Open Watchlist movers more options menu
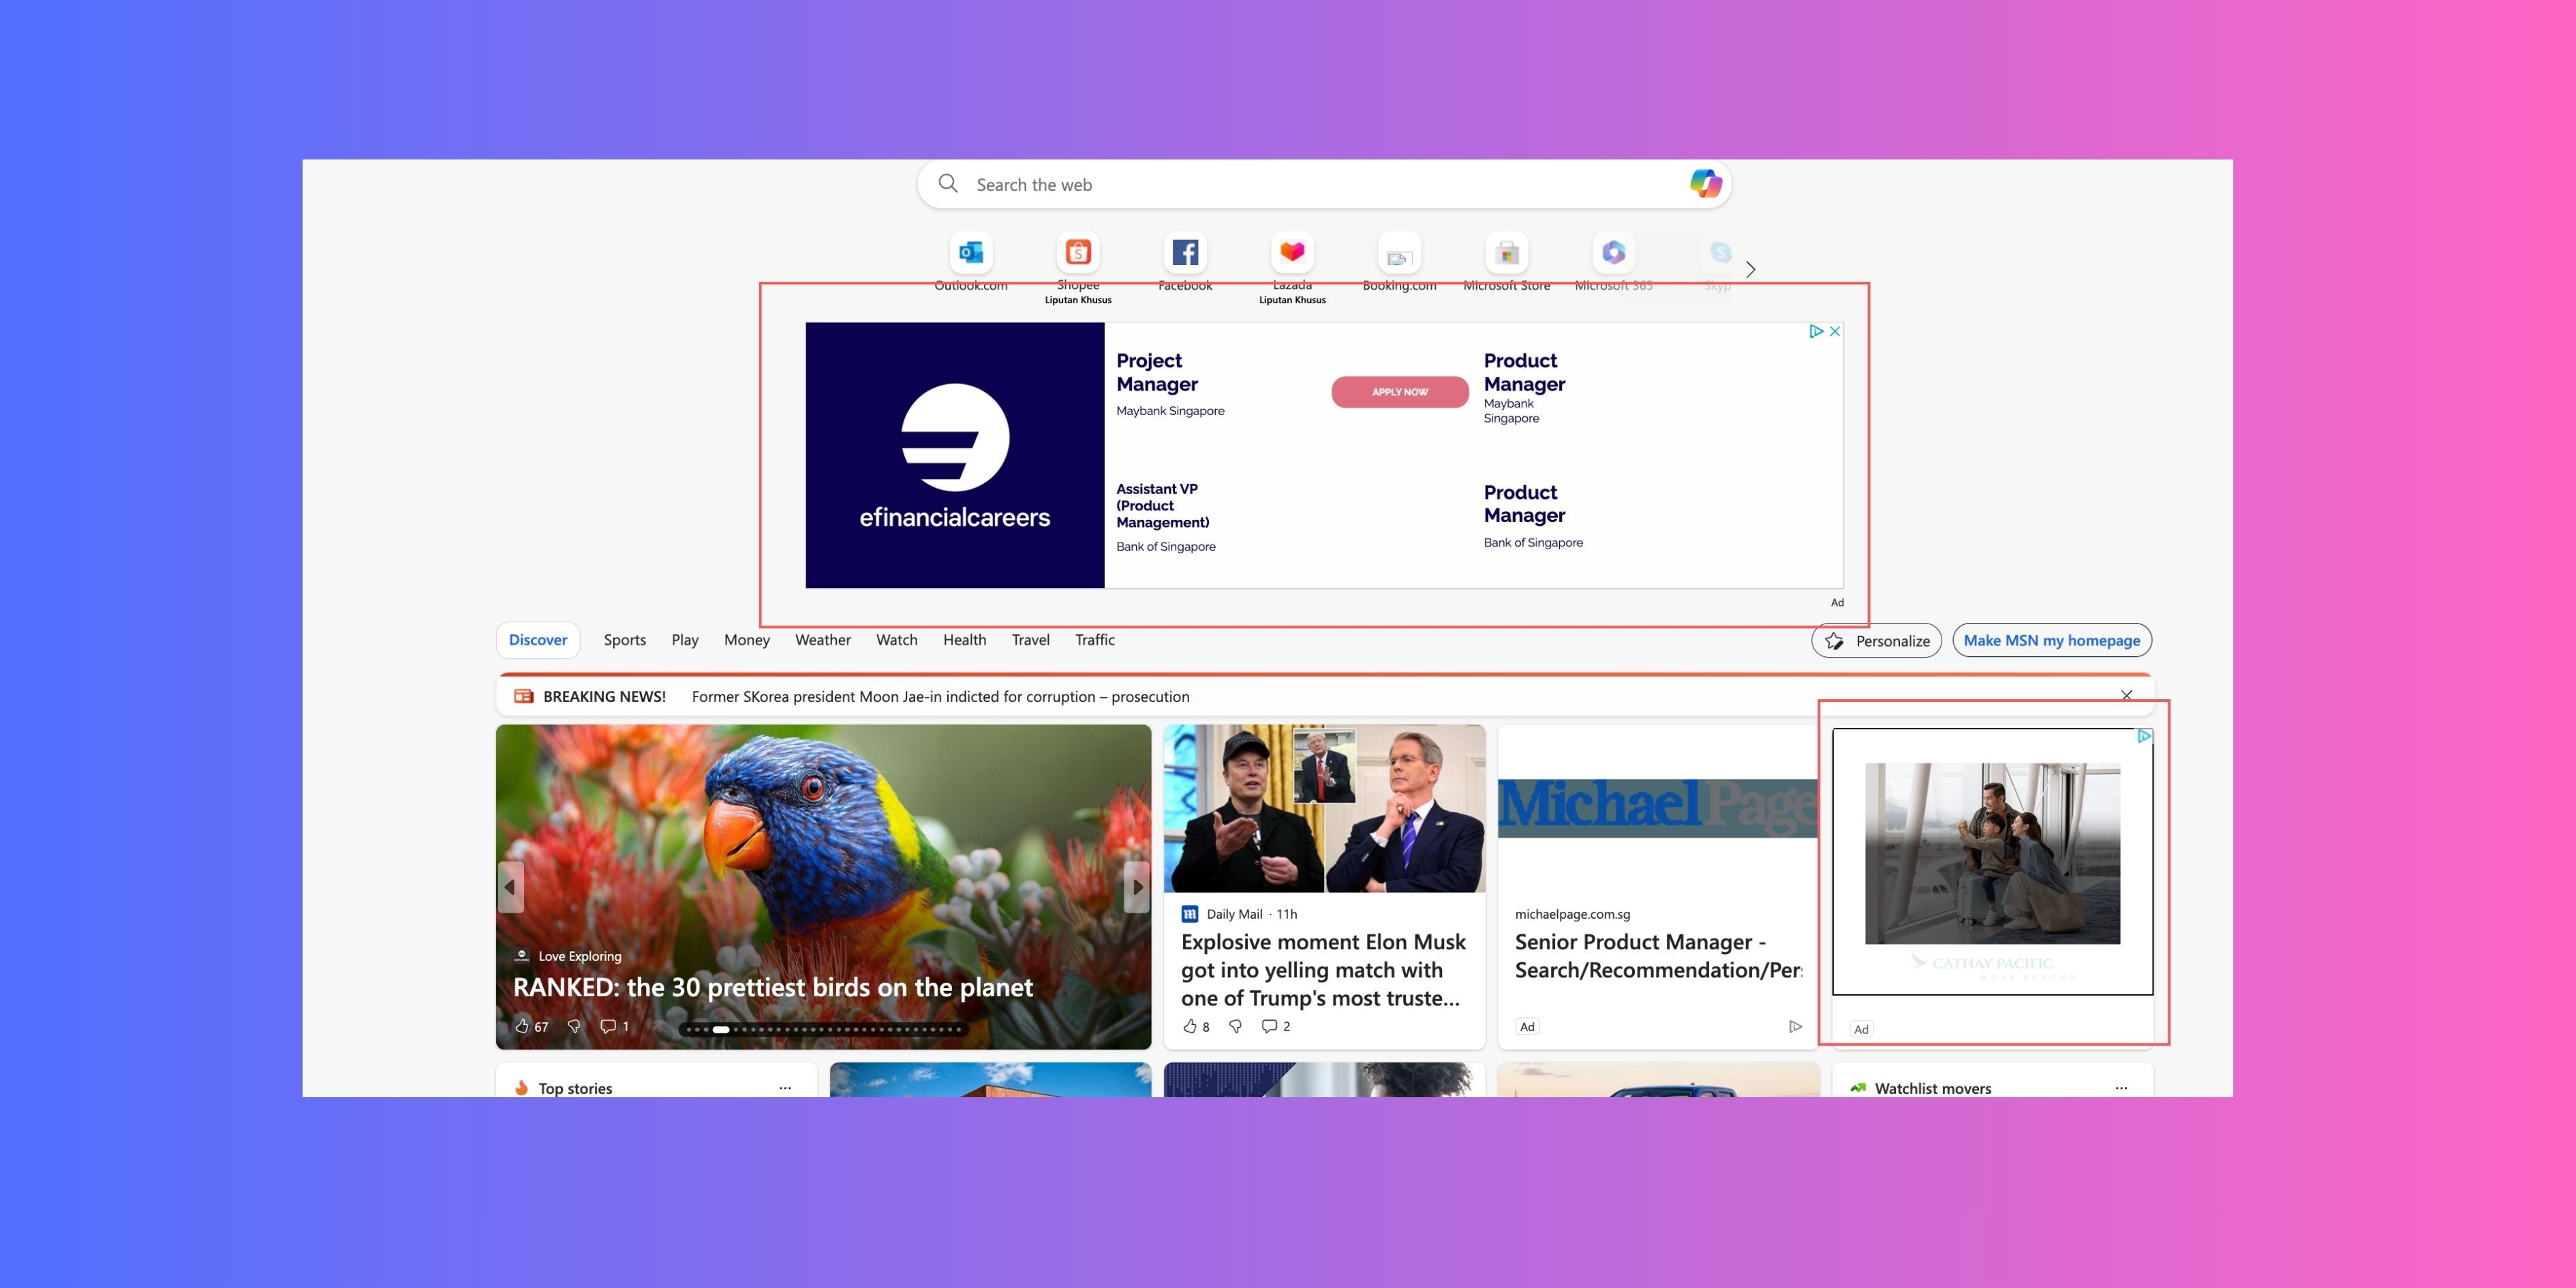2576x1288 pixels. [x=2121, y=1088]
